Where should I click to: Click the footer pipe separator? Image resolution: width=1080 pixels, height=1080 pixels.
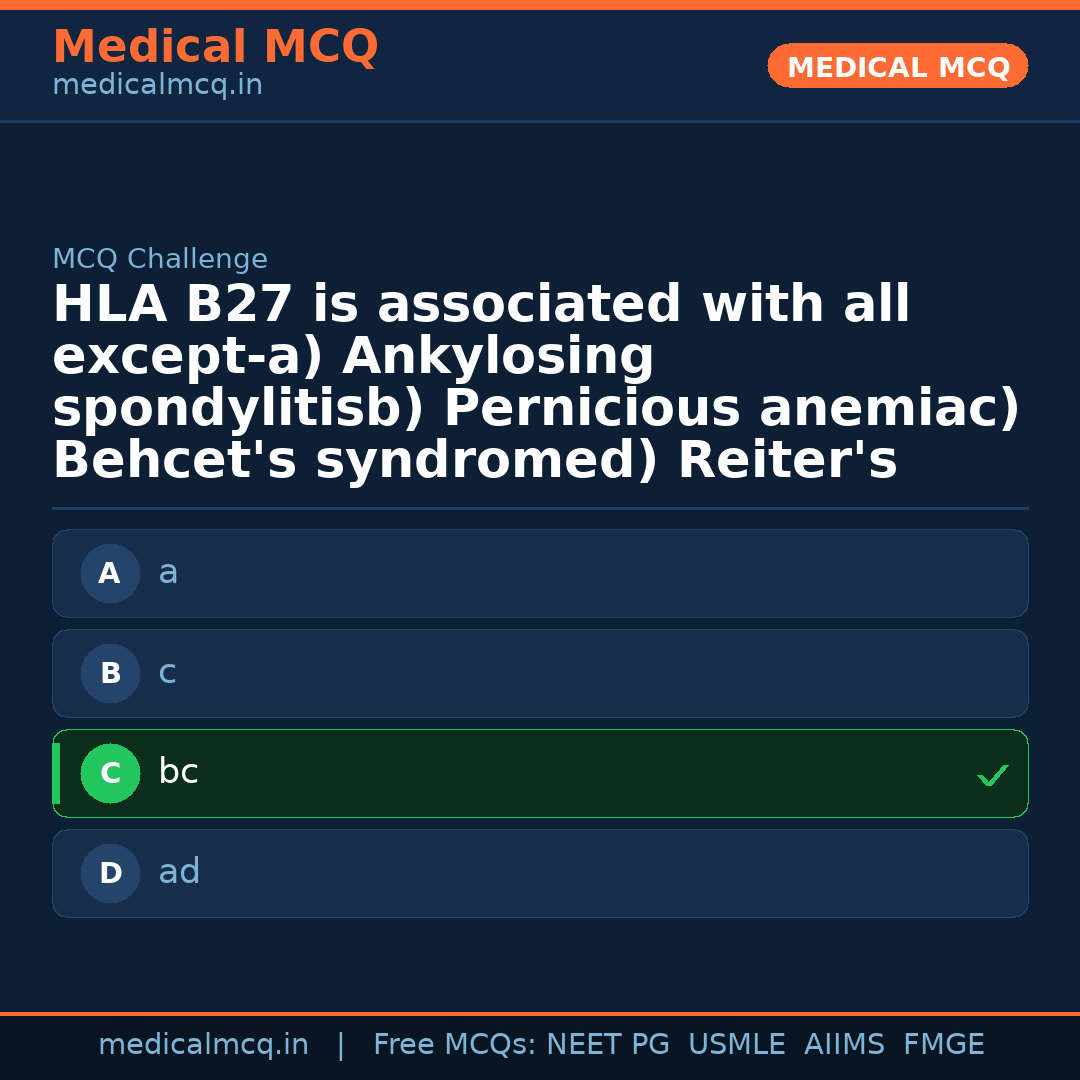[x=341, y=1045]
